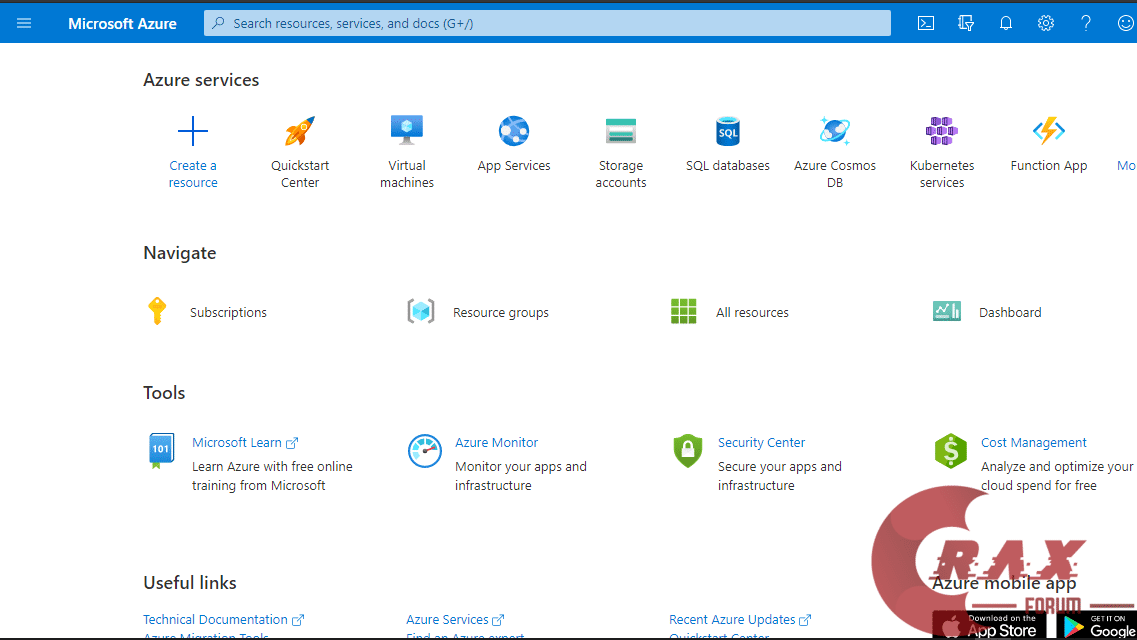Click the Subscriptions navigate label
The image size is (1137, 640).
point(228,312)
